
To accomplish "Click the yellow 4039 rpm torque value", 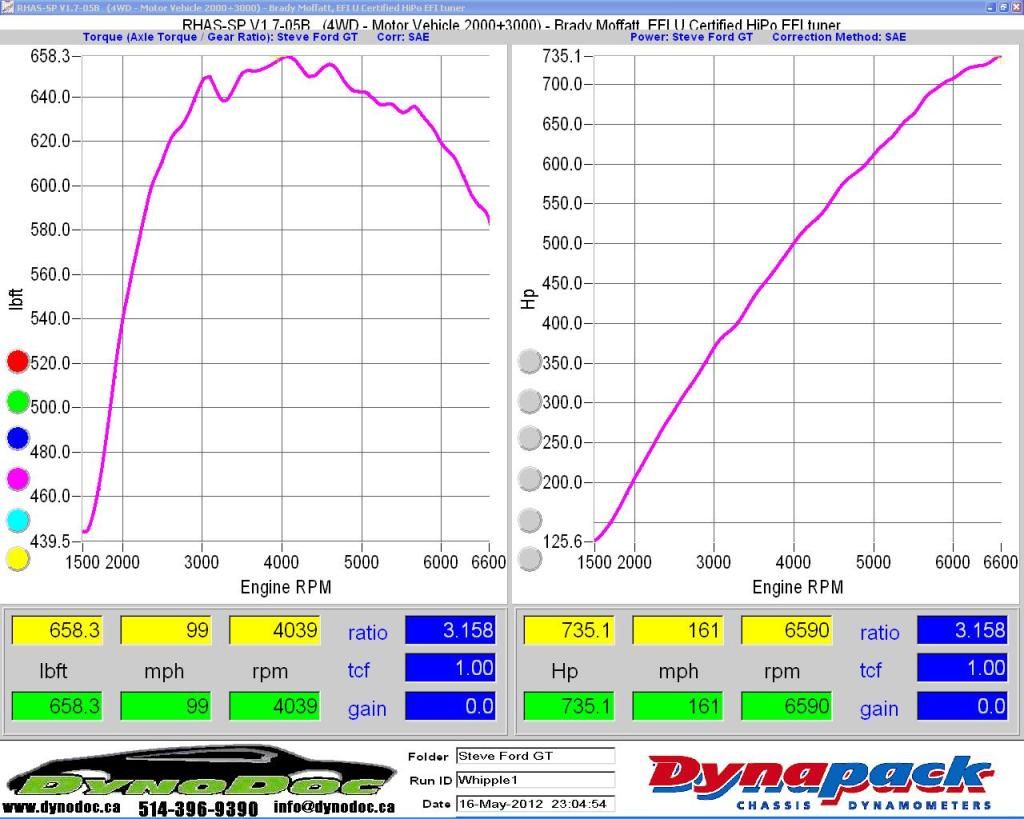I will [275, 630].
